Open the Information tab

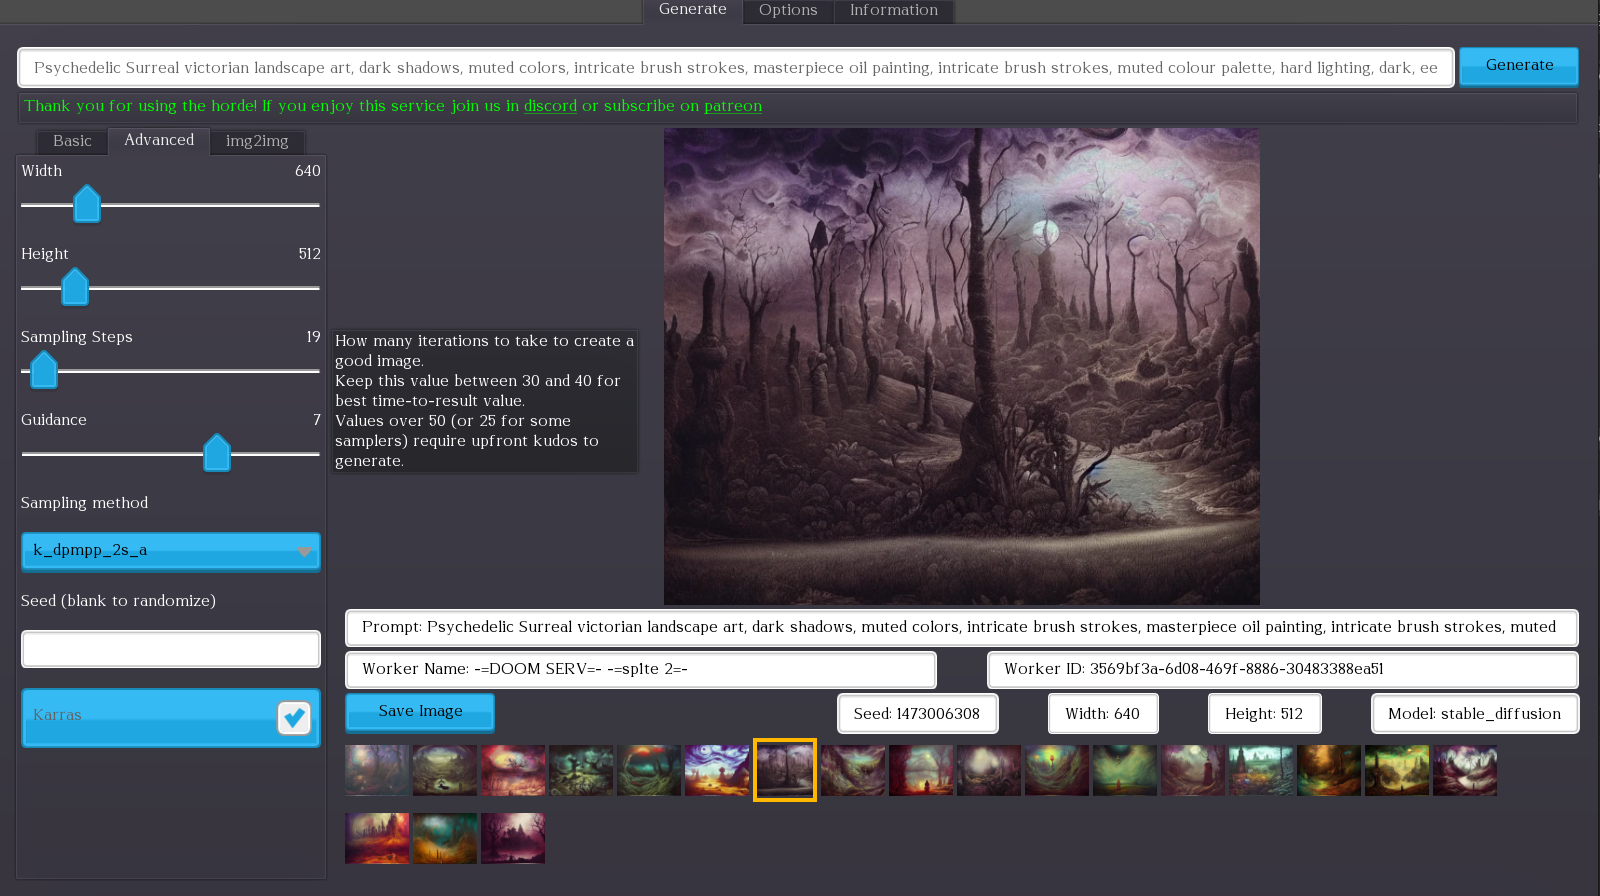[894, 10]
